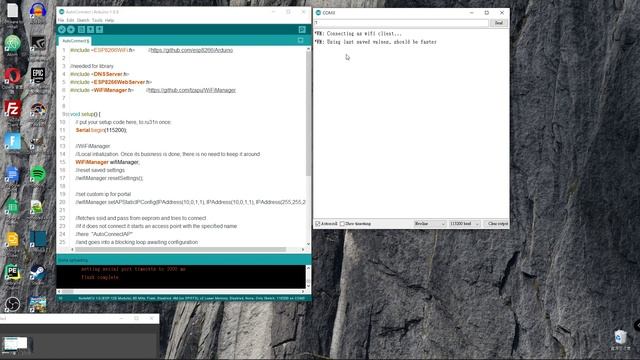The height and width of the screenshot is (360, 640).
Task: Focus the serial monitor input field
Action: 401,23
